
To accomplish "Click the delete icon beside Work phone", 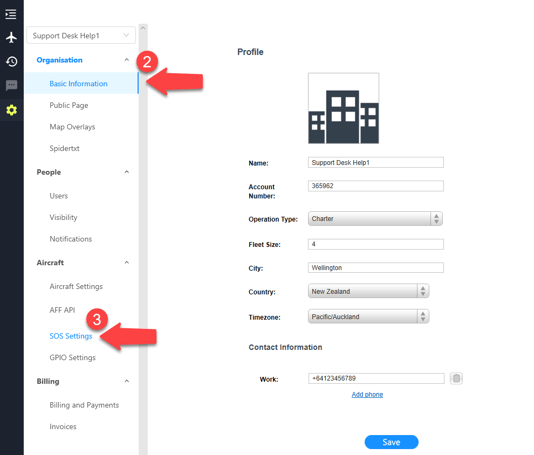I will (x=456, y=378).
